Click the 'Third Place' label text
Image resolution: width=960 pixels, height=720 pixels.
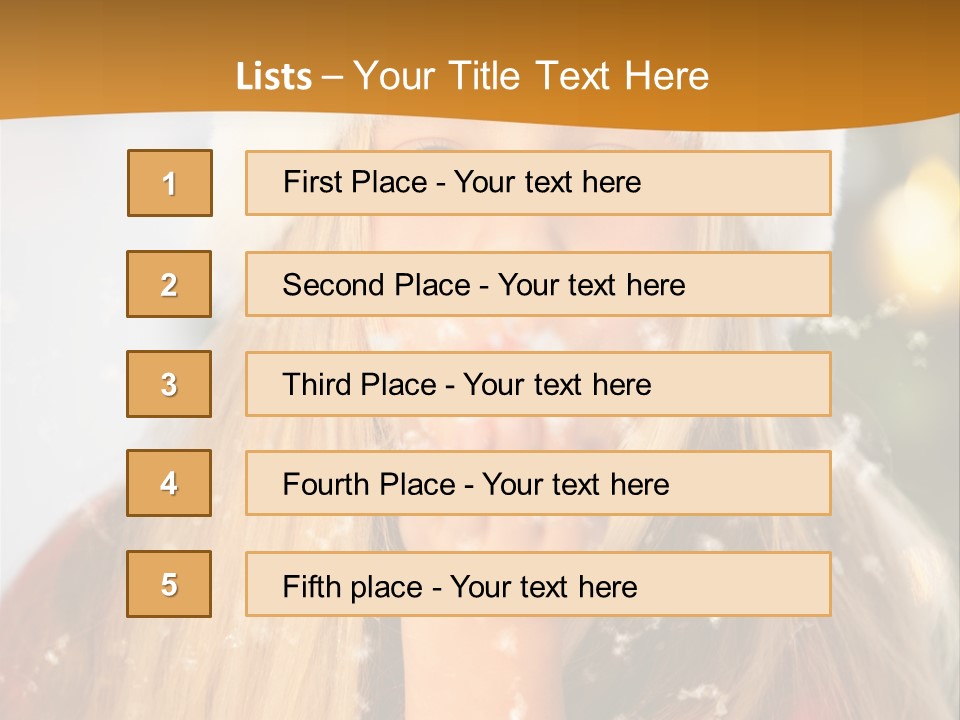click(x=359, y=385)
